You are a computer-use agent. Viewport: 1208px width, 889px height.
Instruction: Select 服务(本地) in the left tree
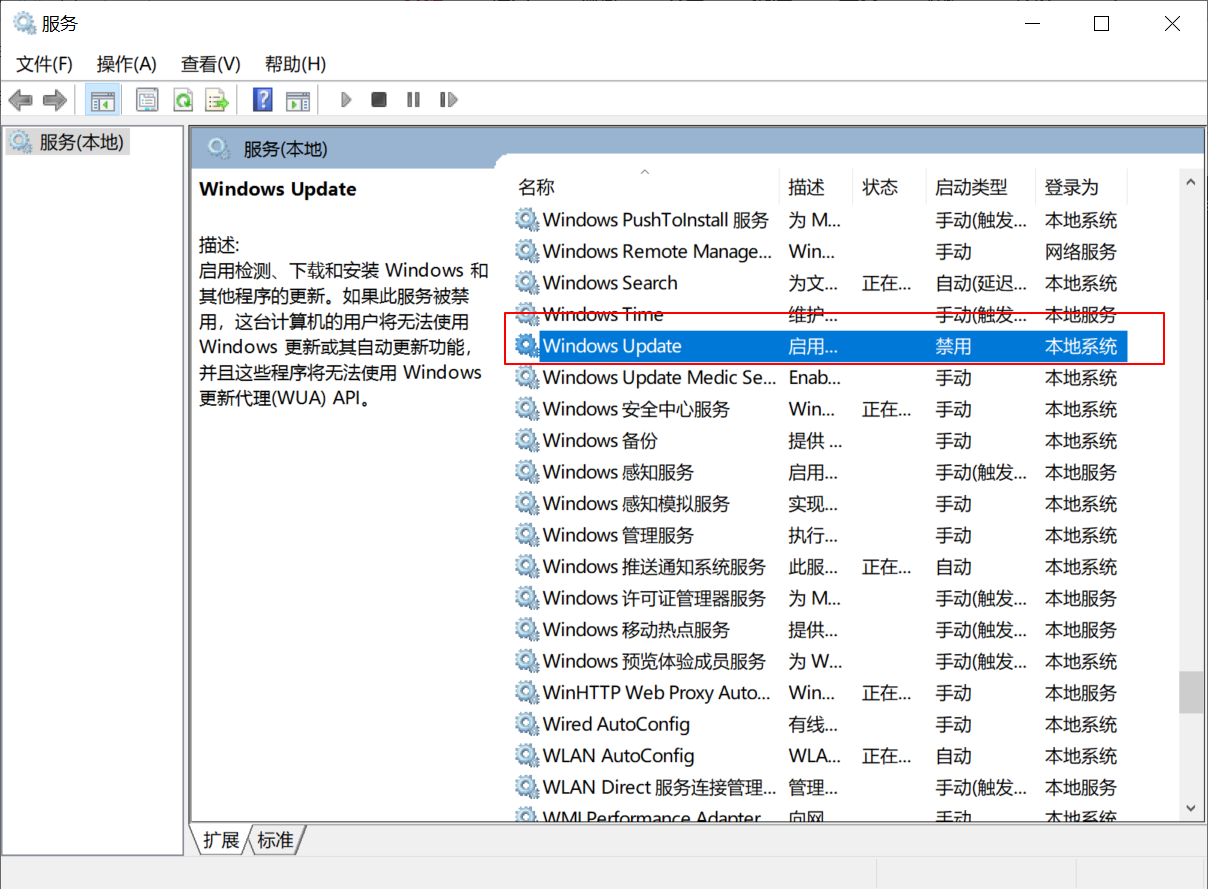tap(81, 143)
